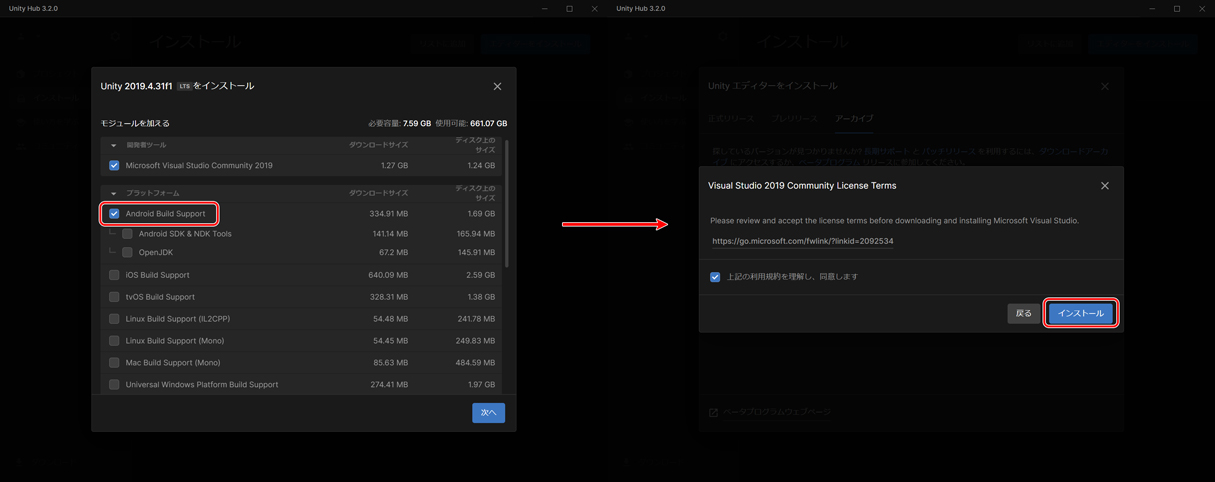Click the iOS Build Support label
The width and height of the screenshot is (1215, 482).
click(x=157, y=275)
